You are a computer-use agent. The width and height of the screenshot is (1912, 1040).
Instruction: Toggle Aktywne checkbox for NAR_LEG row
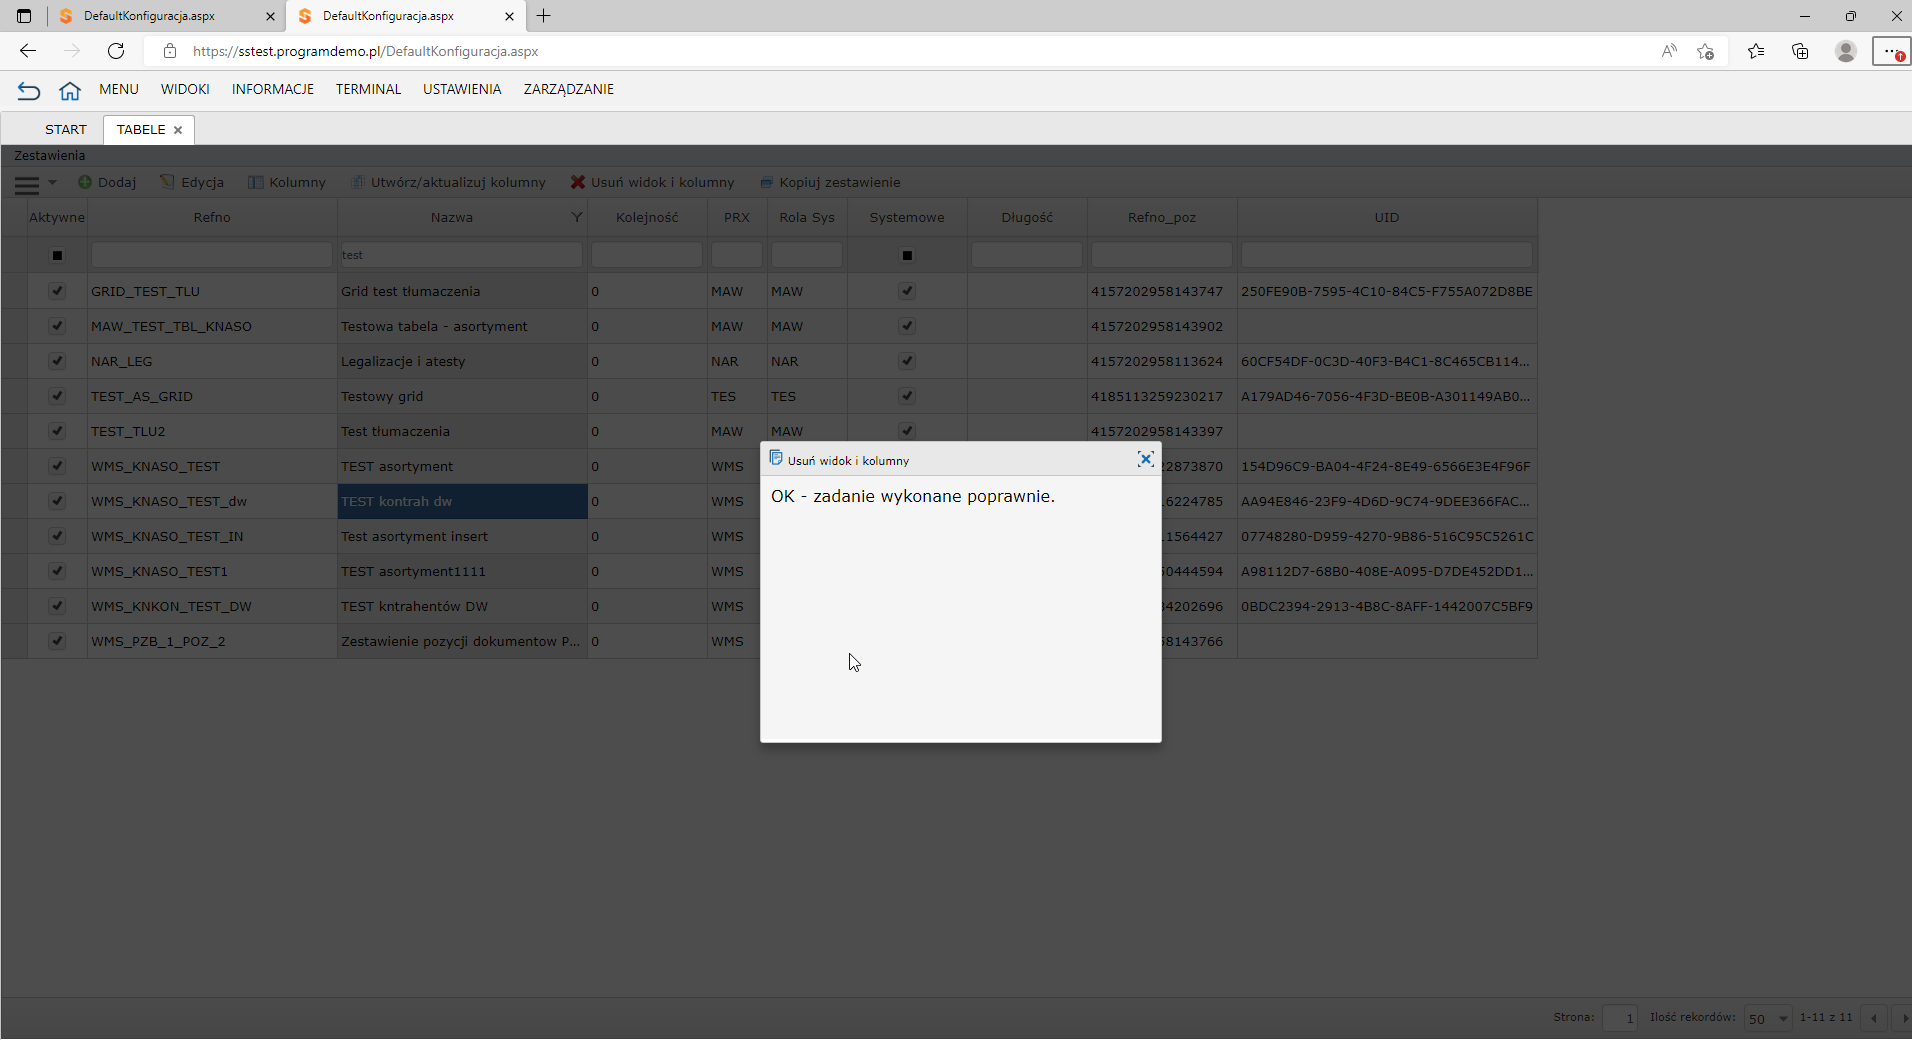(57, 361)
